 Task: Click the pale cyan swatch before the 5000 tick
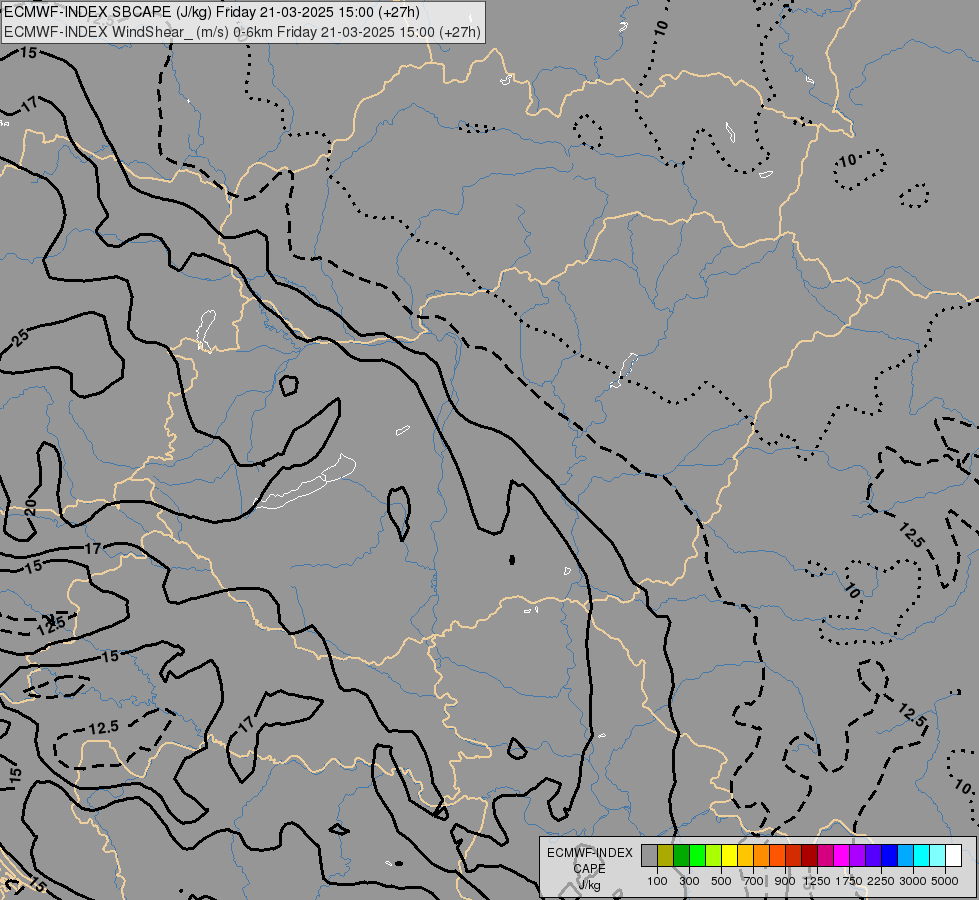tap(938, 855)
